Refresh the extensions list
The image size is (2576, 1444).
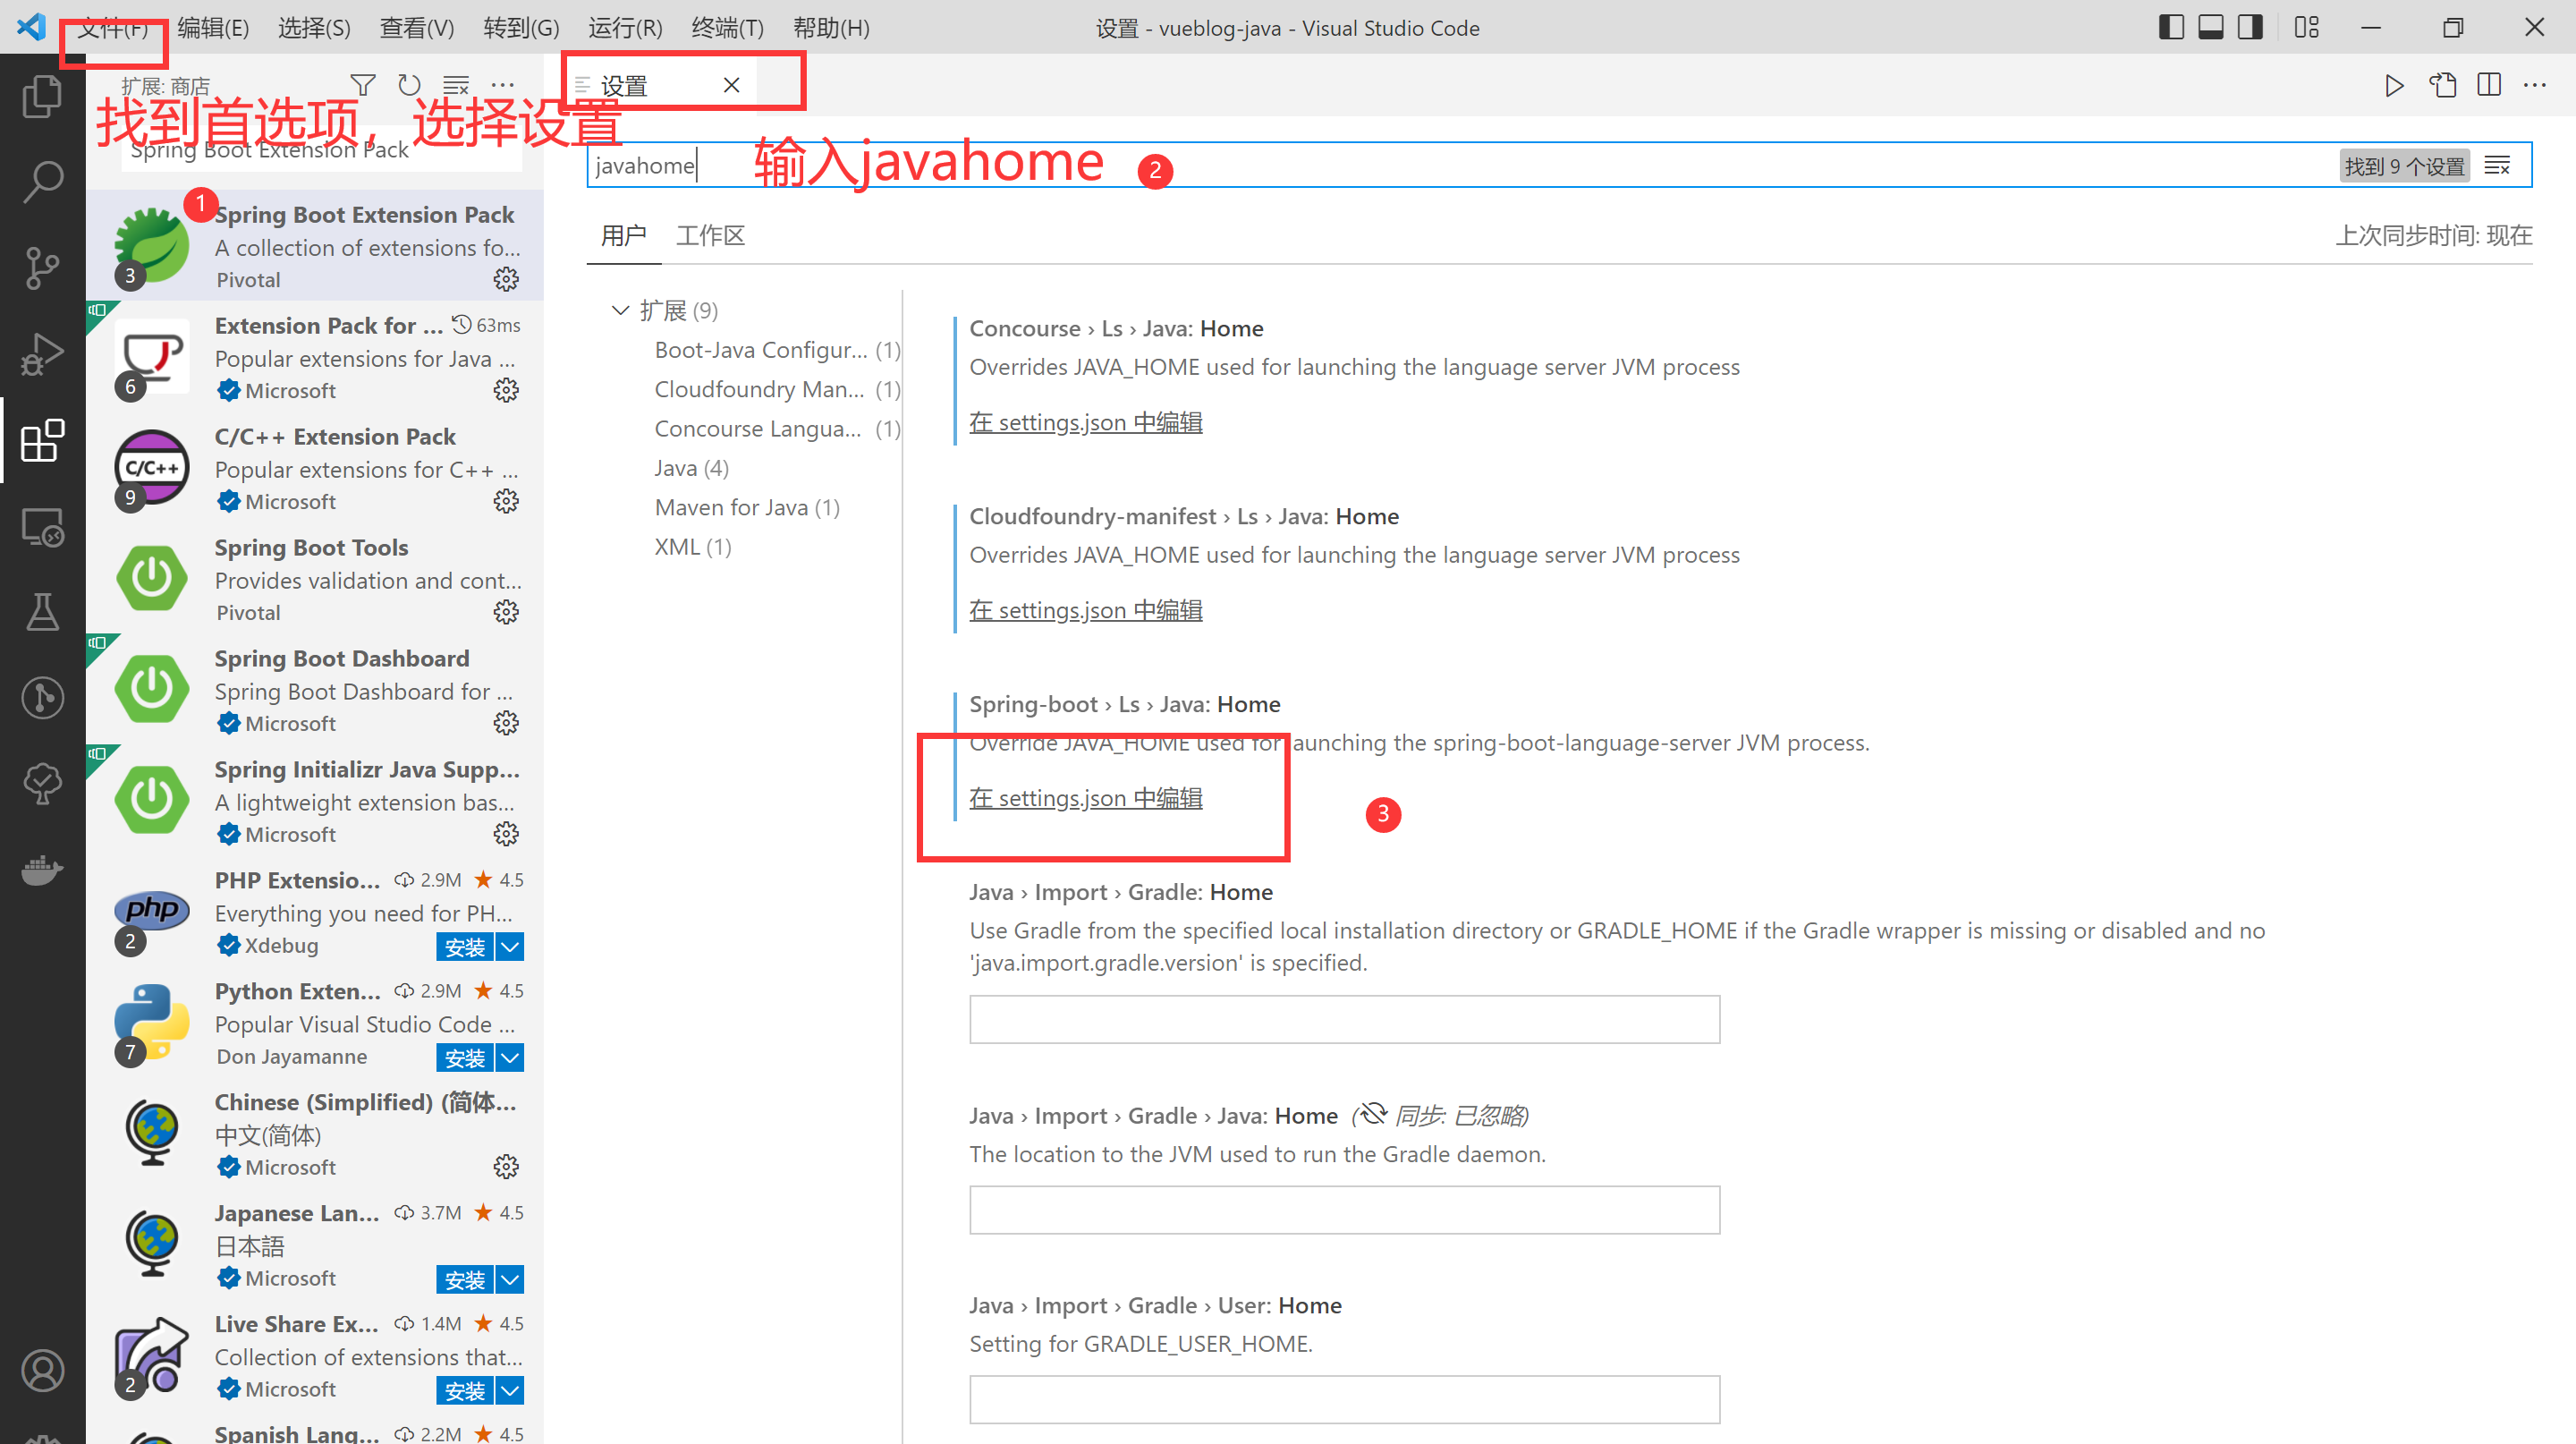pos(409,86)
